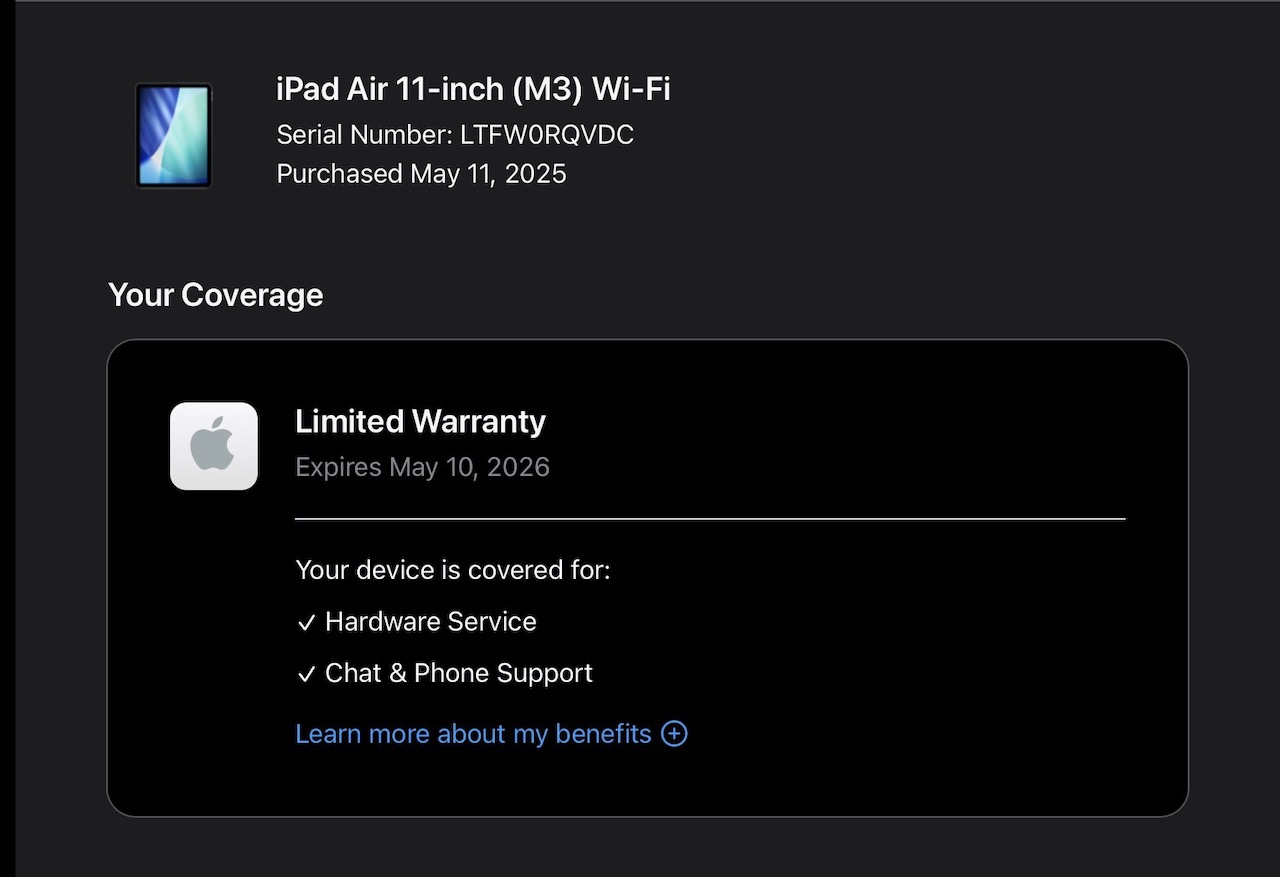Click the checkmark next to Chat & Phone Support
Image resolution: width=1280 pixels, height=877 pixels.
[306, 675]
